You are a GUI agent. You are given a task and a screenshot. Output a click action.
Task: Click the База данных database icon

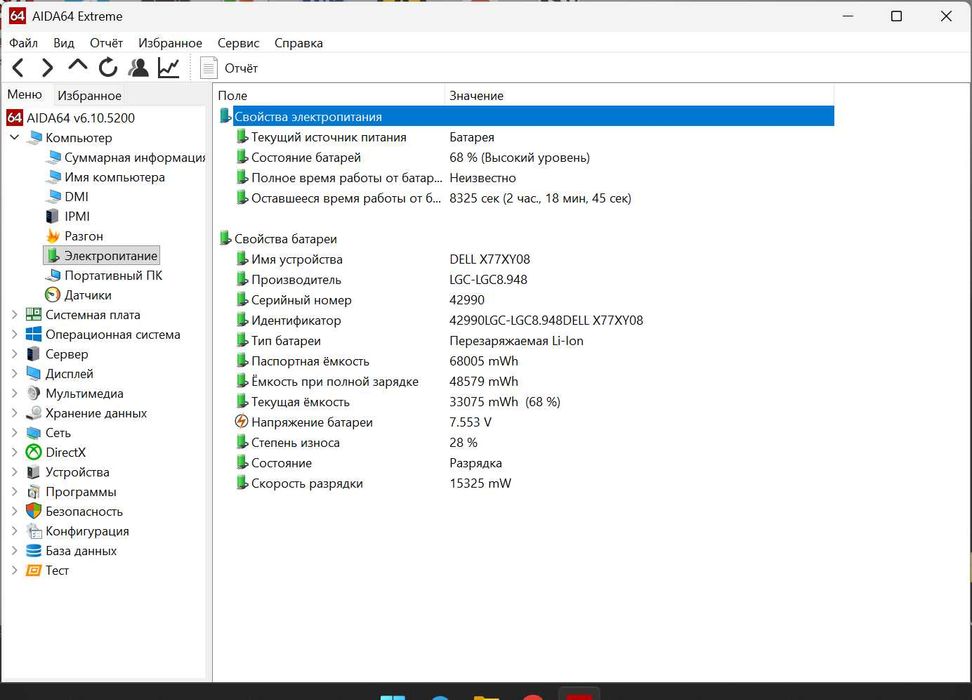33,551
